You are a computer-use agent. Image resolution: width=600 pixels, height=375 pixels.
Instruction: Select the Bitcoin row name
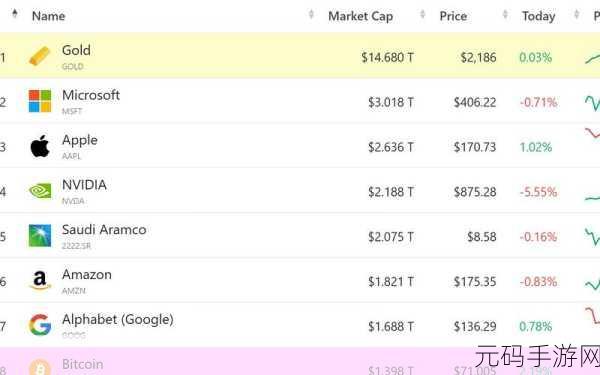(x=83, y=364)
